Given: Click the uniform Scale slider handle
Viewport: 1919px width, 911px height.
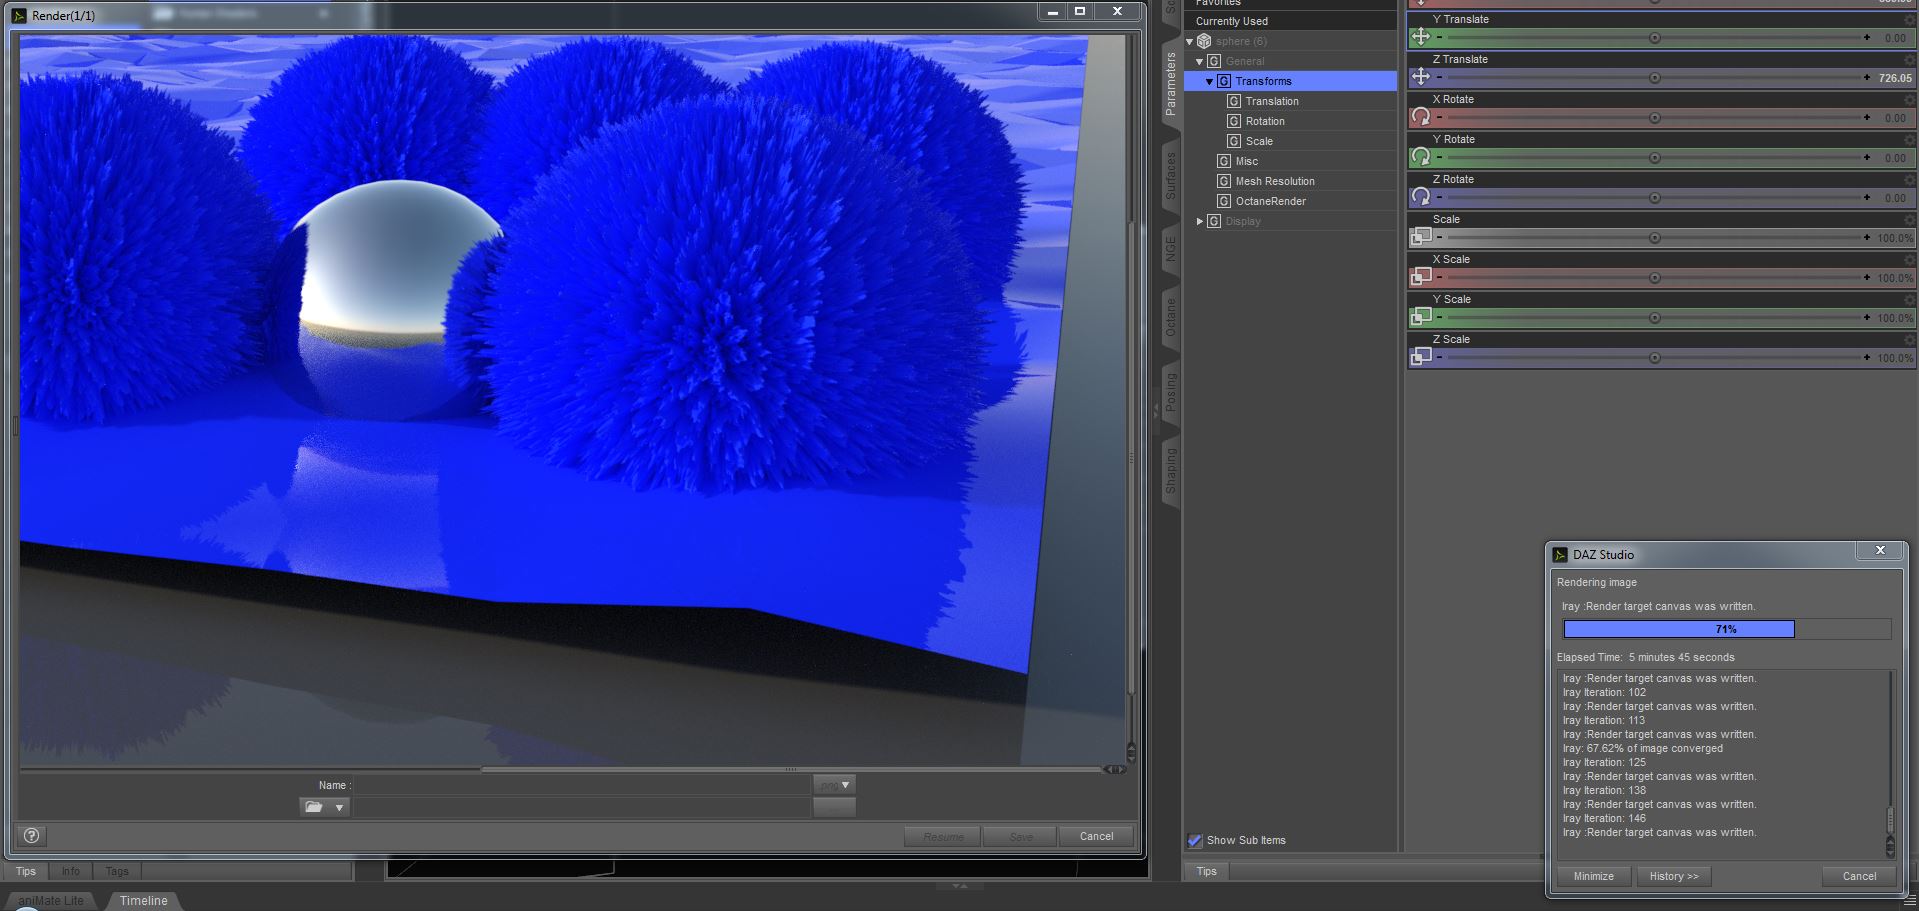Looking at the screenshot, I should [x=1655, y=238].
